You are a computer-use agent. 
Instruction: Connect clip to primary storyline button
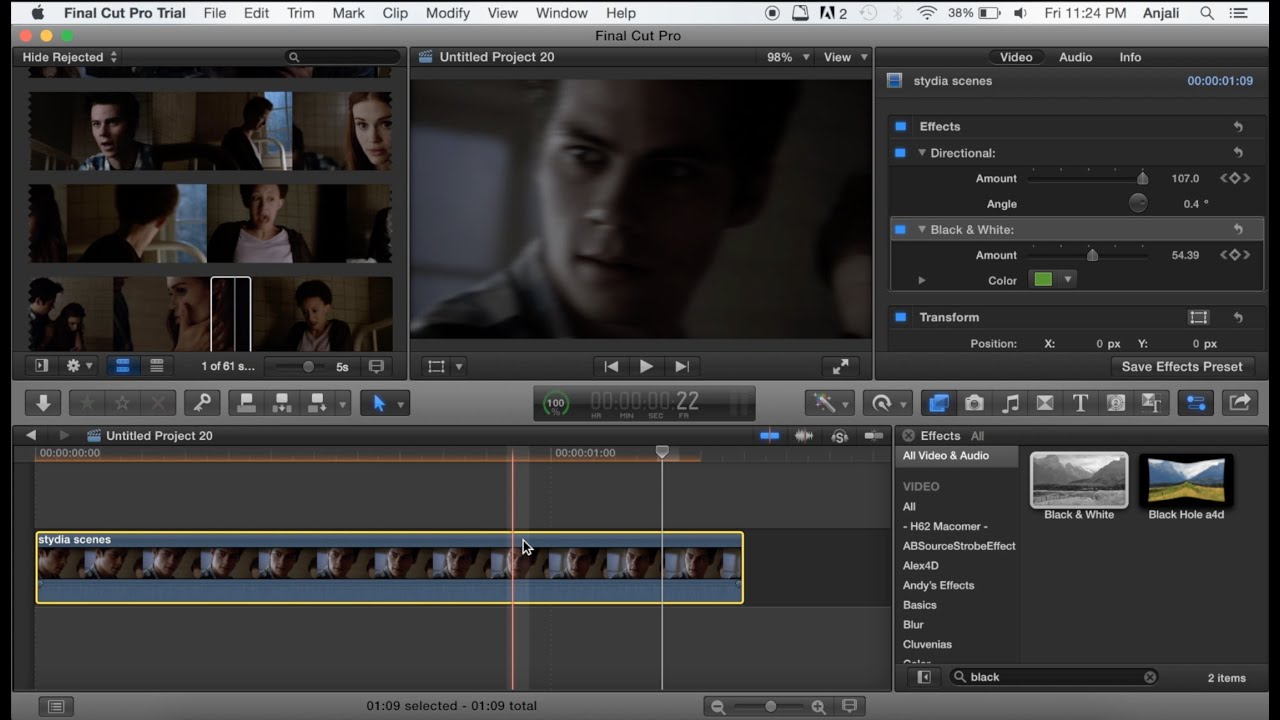(246, 403)
